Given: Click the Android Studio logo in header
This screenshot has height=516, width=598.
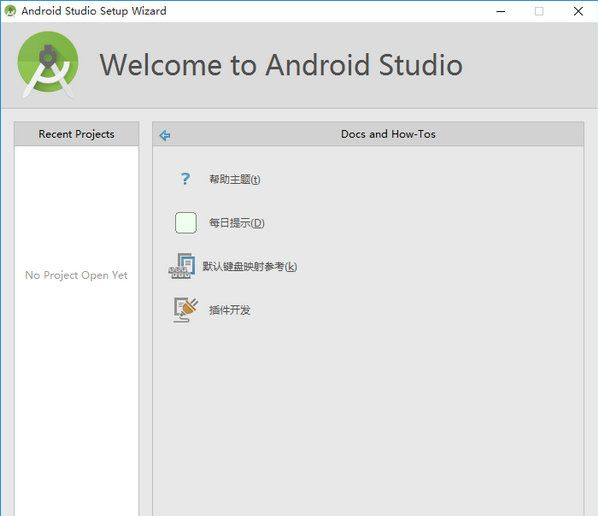Looking at the screenshot, I should tap(48, 64).
